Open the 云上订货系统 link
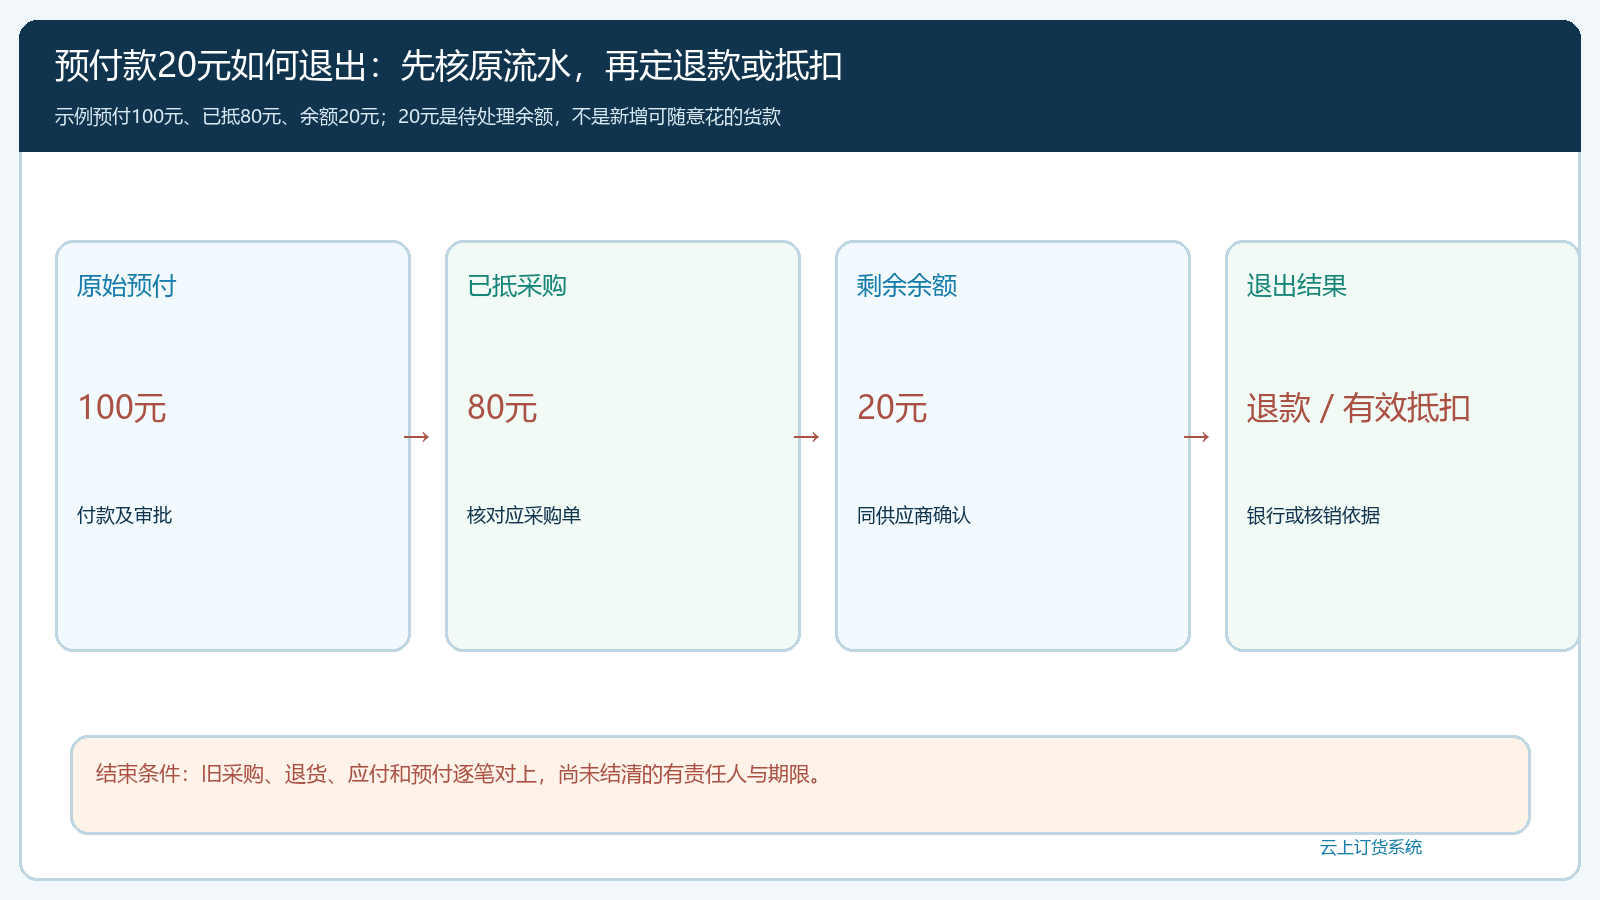This screenshot has width=1600, height=900. tap(1371, 848)
